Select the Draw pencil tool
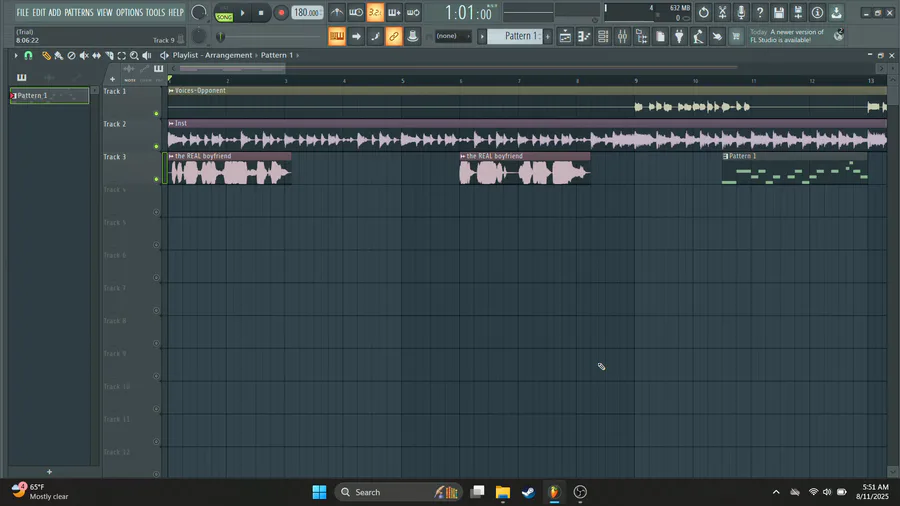 (x=46, y=56)
